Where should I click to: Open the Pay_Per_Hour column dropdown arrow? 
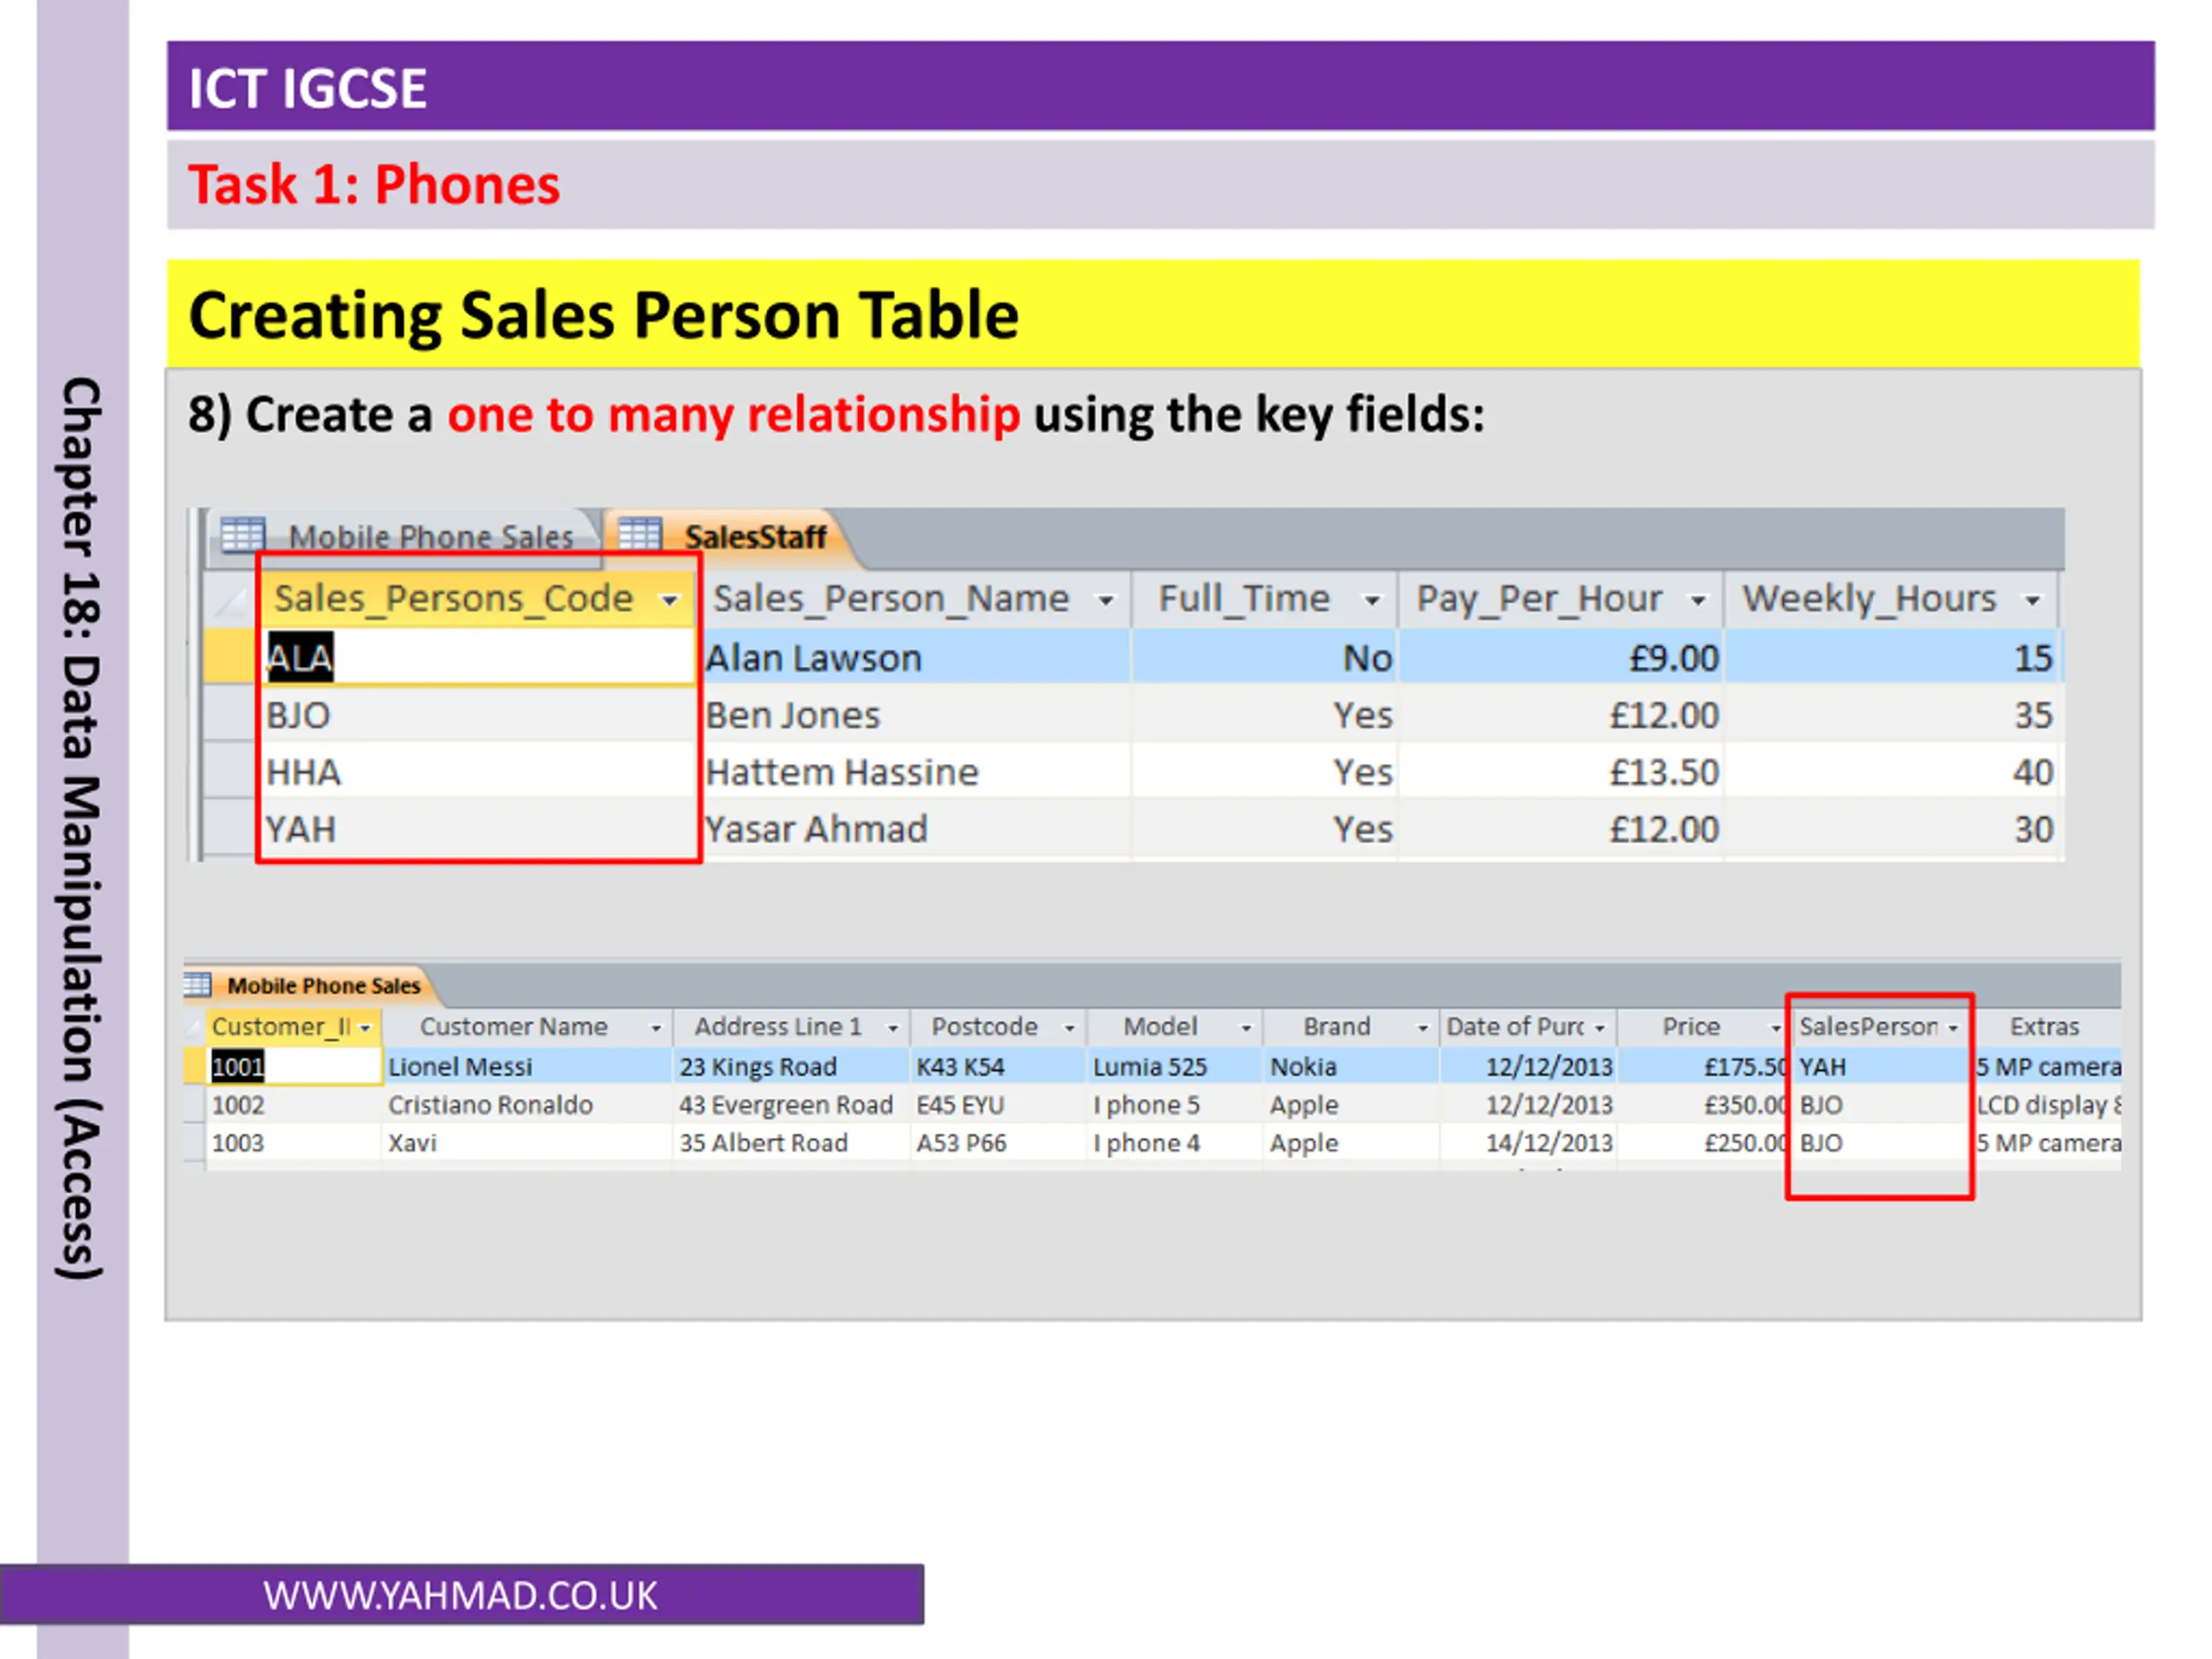pos(1697,600)
